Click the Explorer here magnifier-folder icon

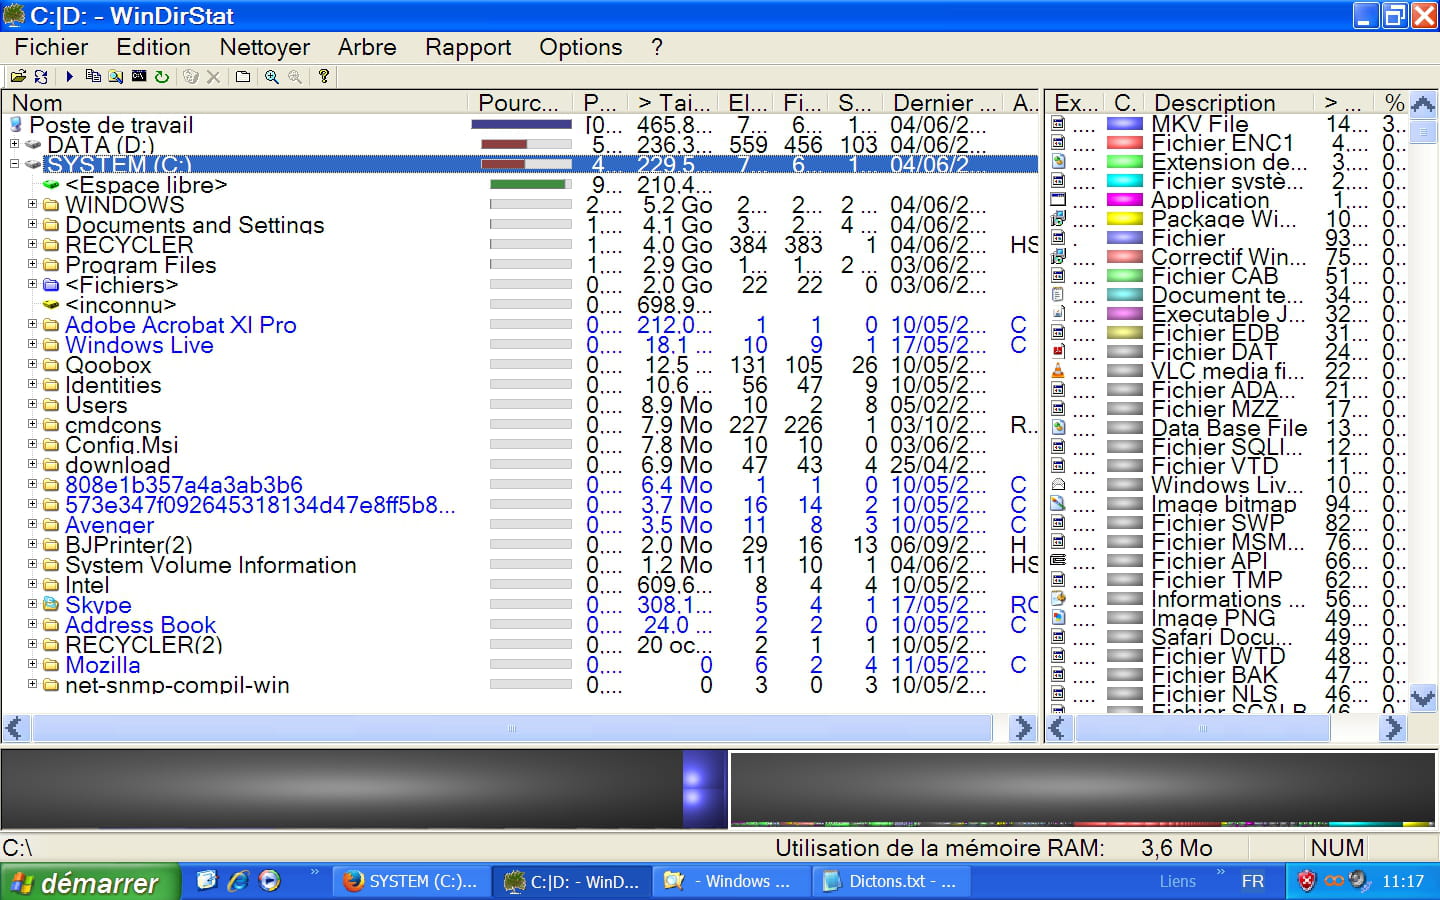116,76
